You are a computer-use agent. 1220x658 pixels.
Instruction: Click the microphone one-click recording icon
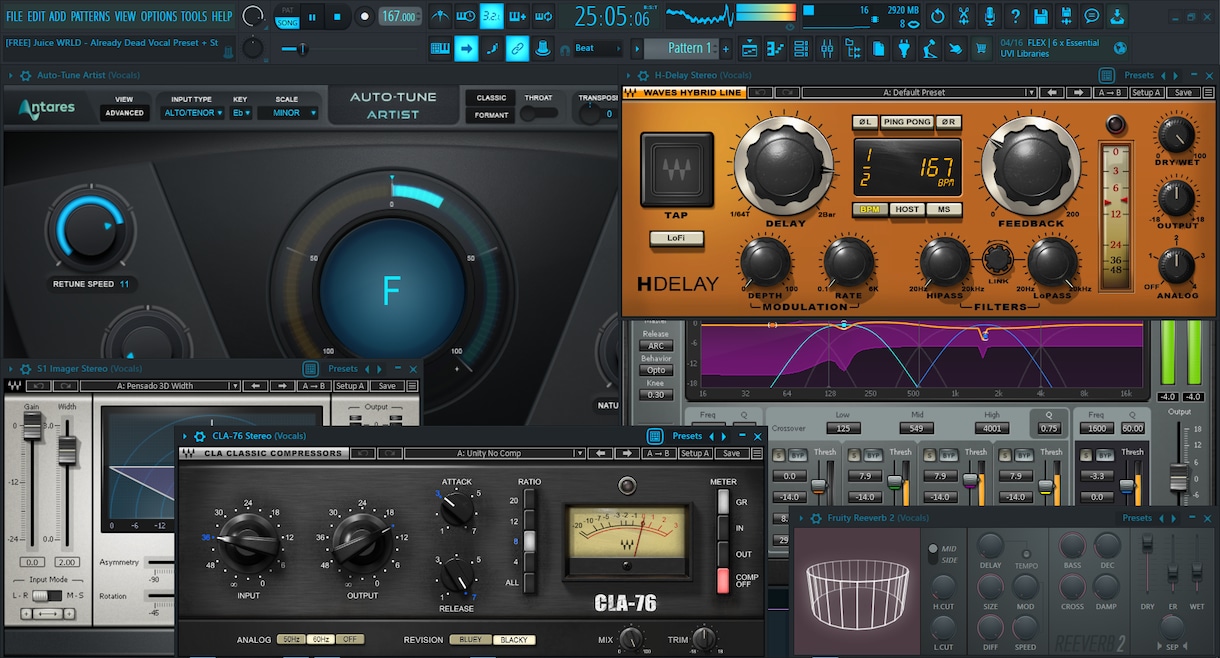coord(989,16)
